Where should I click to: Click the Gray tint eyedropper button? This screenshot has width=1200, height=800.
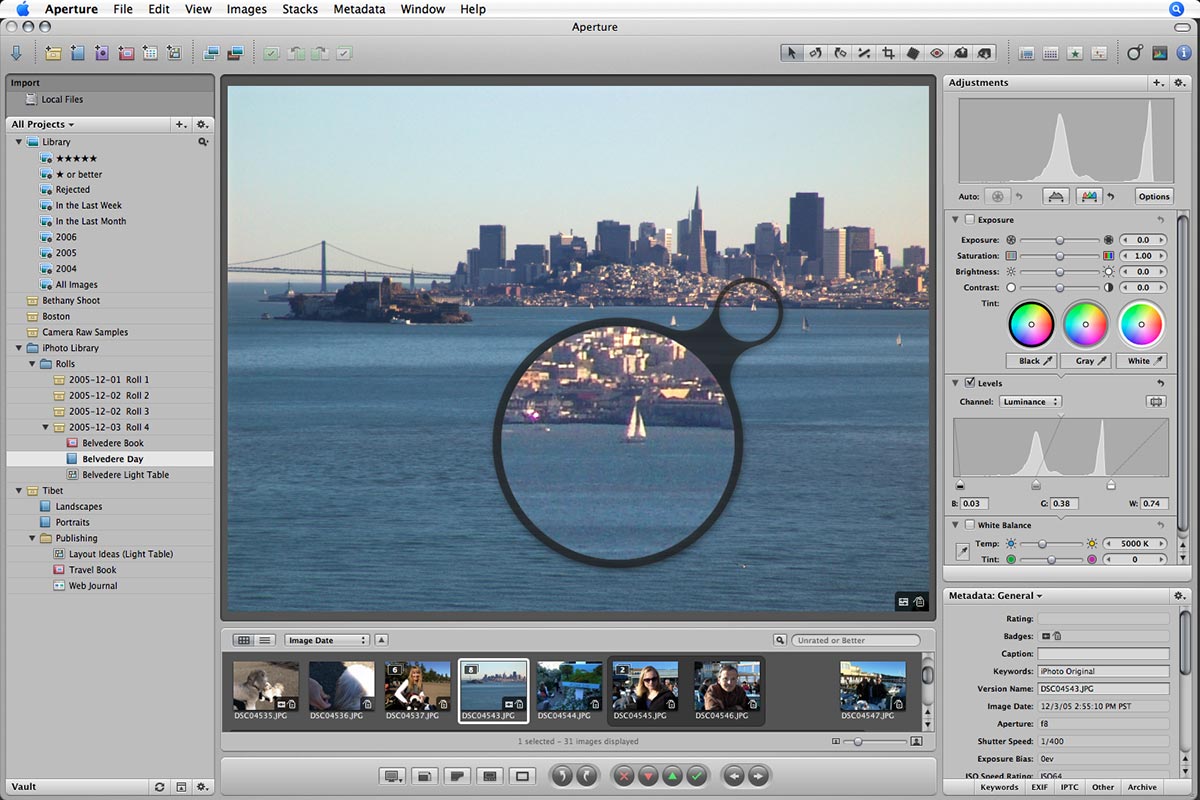pyautogui.click(x=1085, y=360)
